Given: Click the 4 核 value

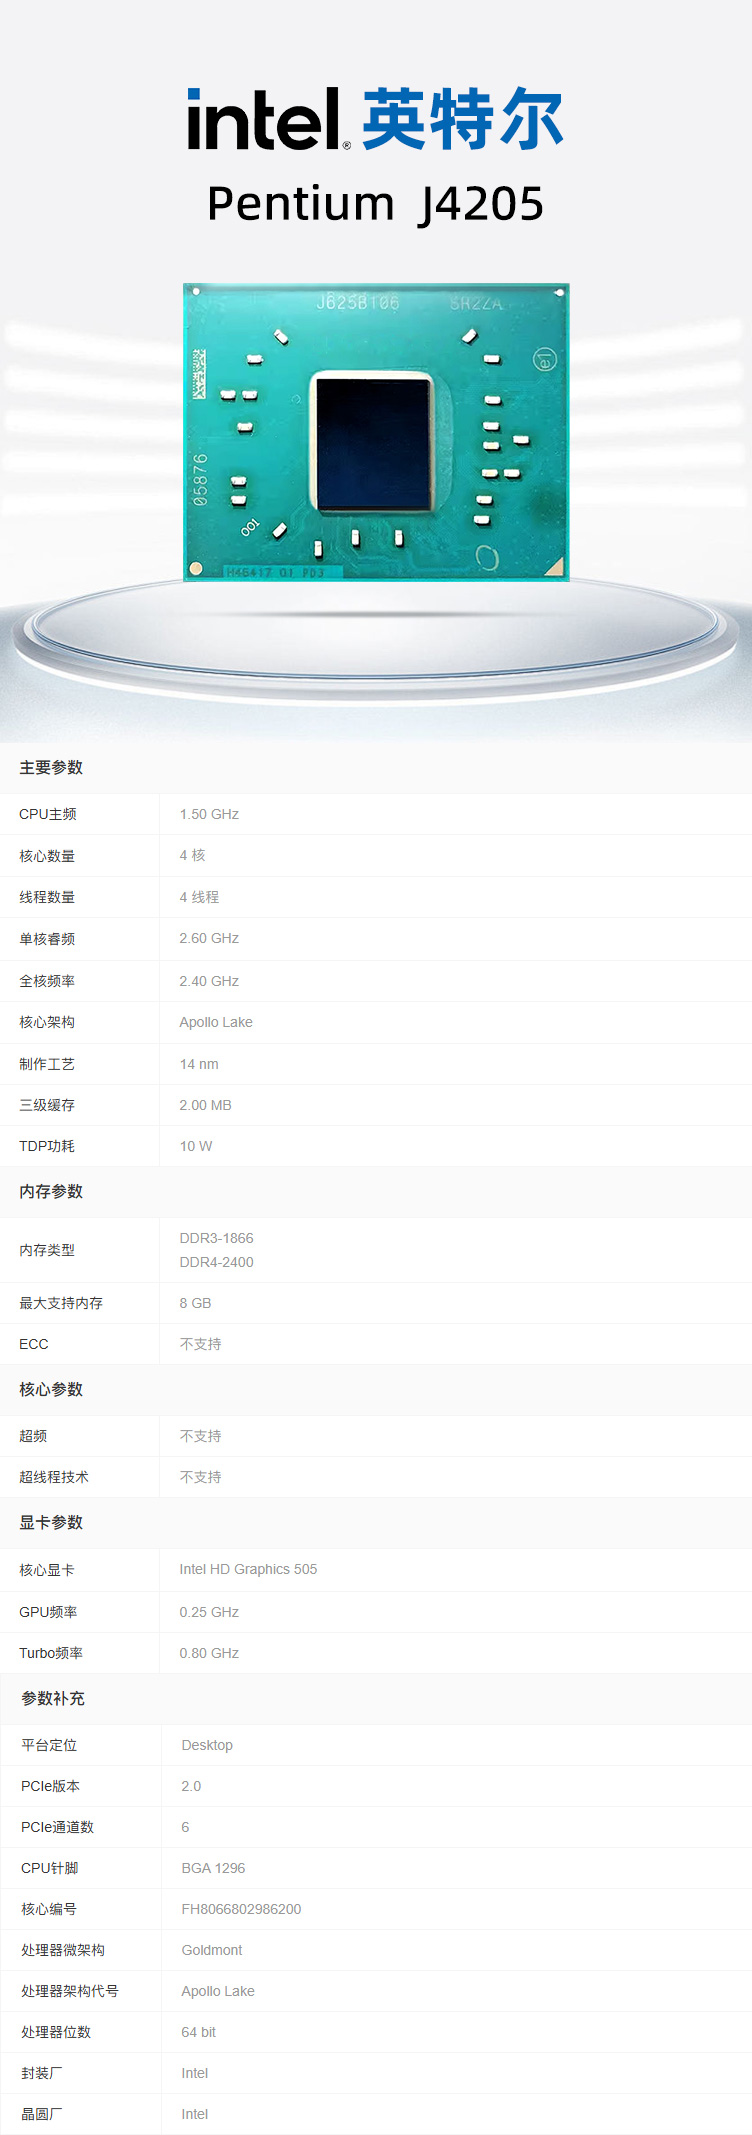Looking at the screenshot, I should tap(192, 855).
